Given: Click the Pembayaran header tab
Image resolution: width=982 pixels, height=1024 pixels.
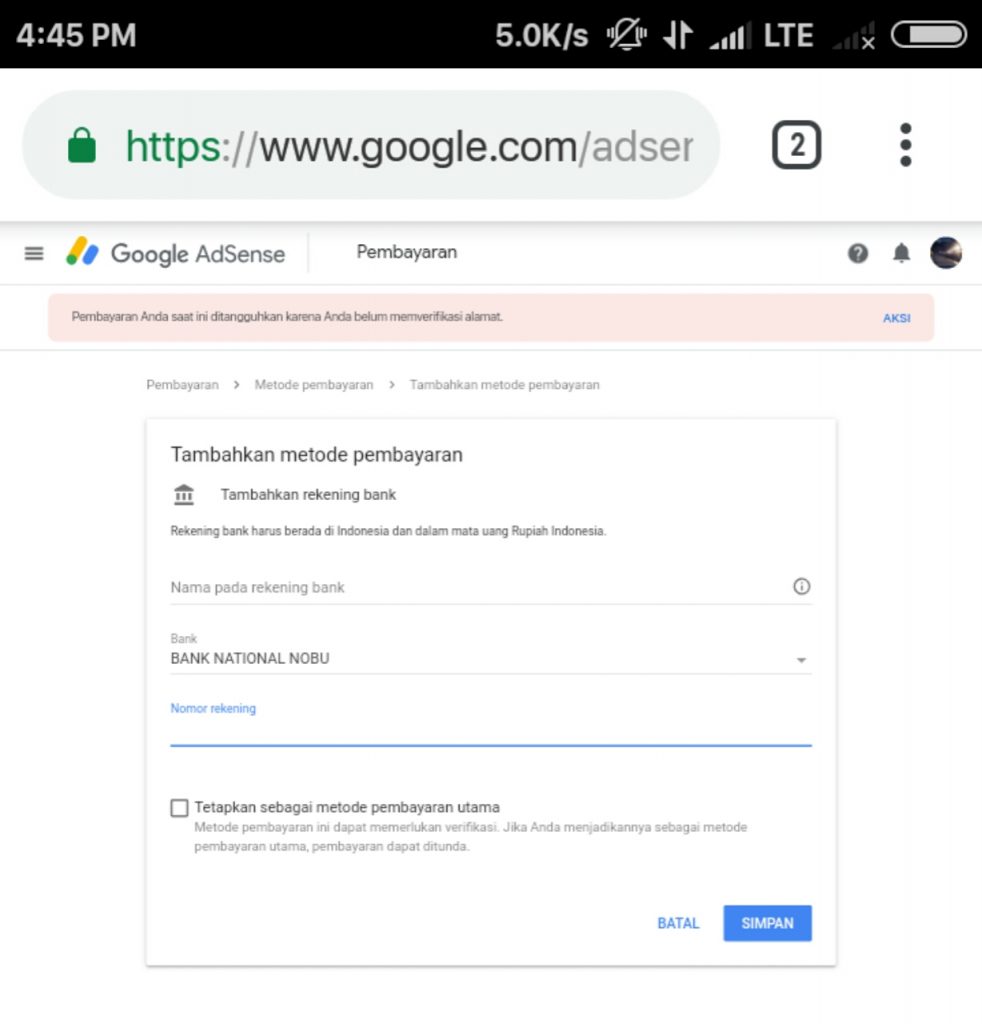Looking at the screenshot, I should (x=405, y=253).
